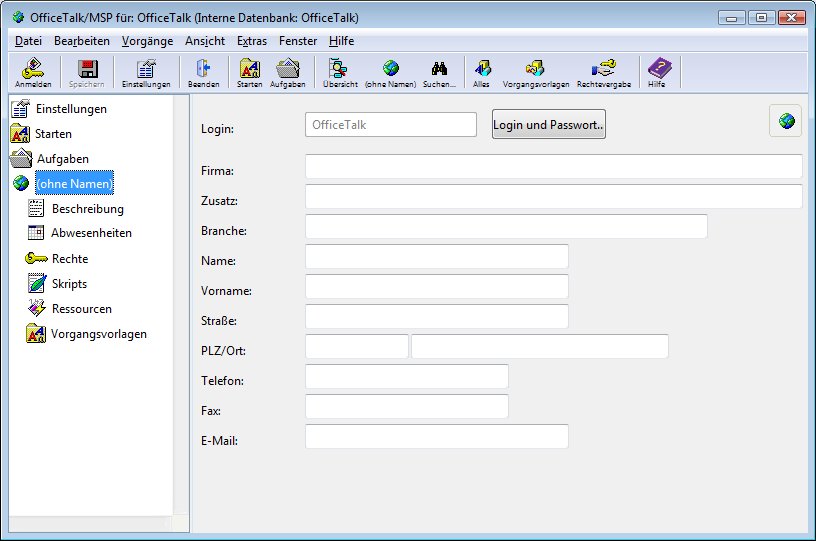Open the Bearbeiten menu
Image resolution: width=816 pixels, height=541 pixels.
tap(82, 41)
